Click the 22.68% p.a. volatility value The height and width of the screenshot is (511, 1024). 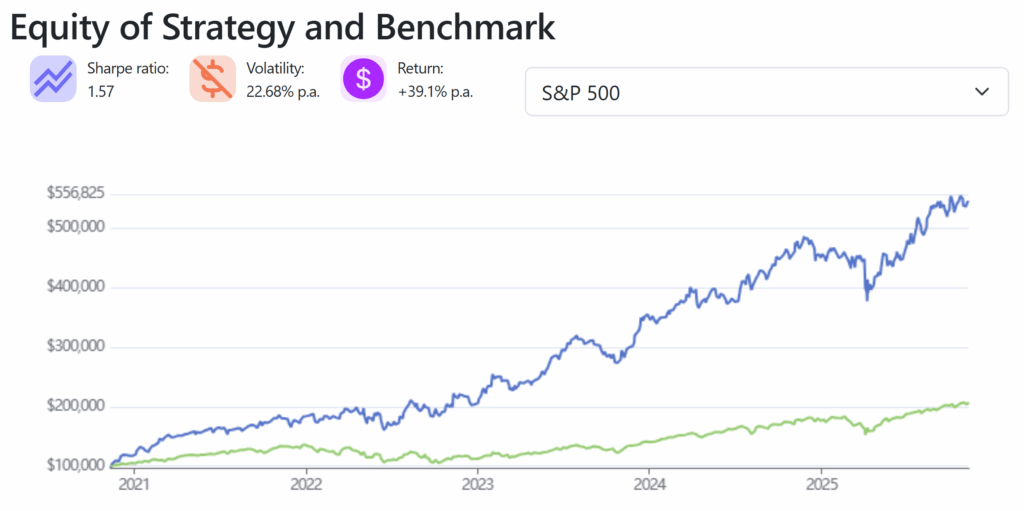283,91
